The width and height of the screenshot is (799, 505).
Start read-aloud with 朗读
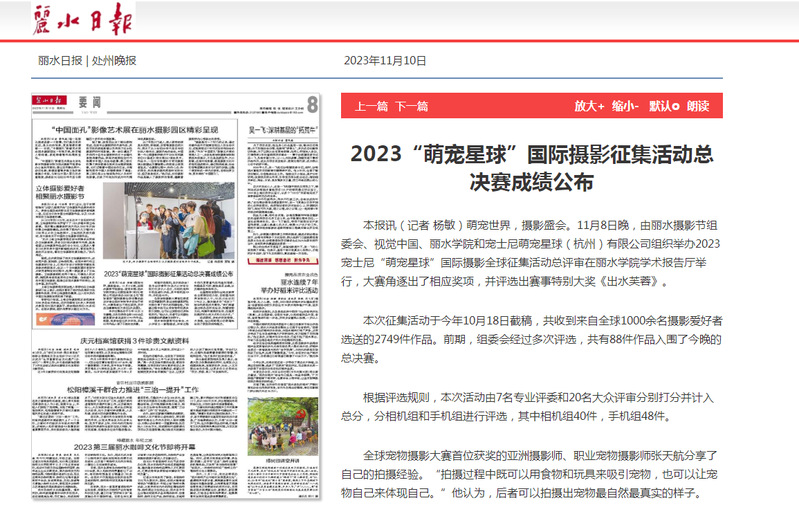tap(698, 106)
